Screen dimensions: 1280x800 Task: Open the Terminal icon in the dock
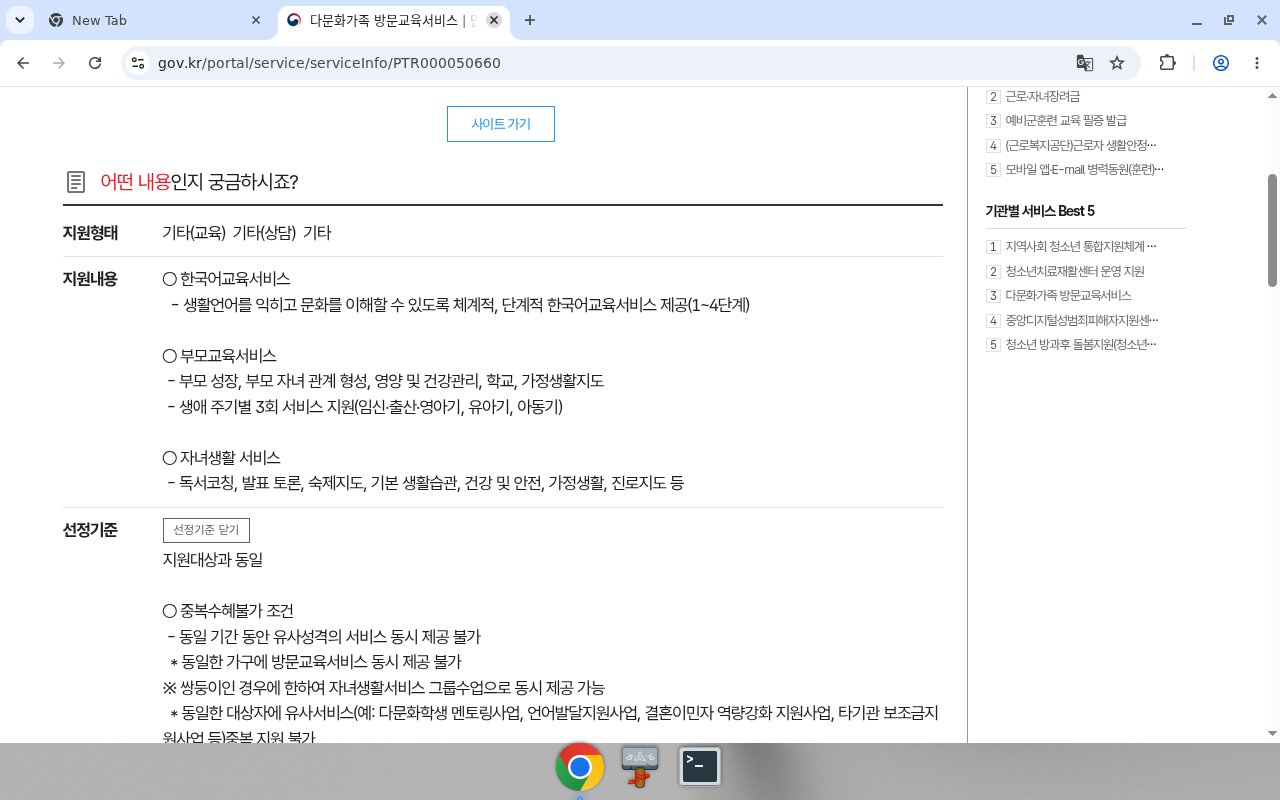pyautogui.click(x=700, y=767)
